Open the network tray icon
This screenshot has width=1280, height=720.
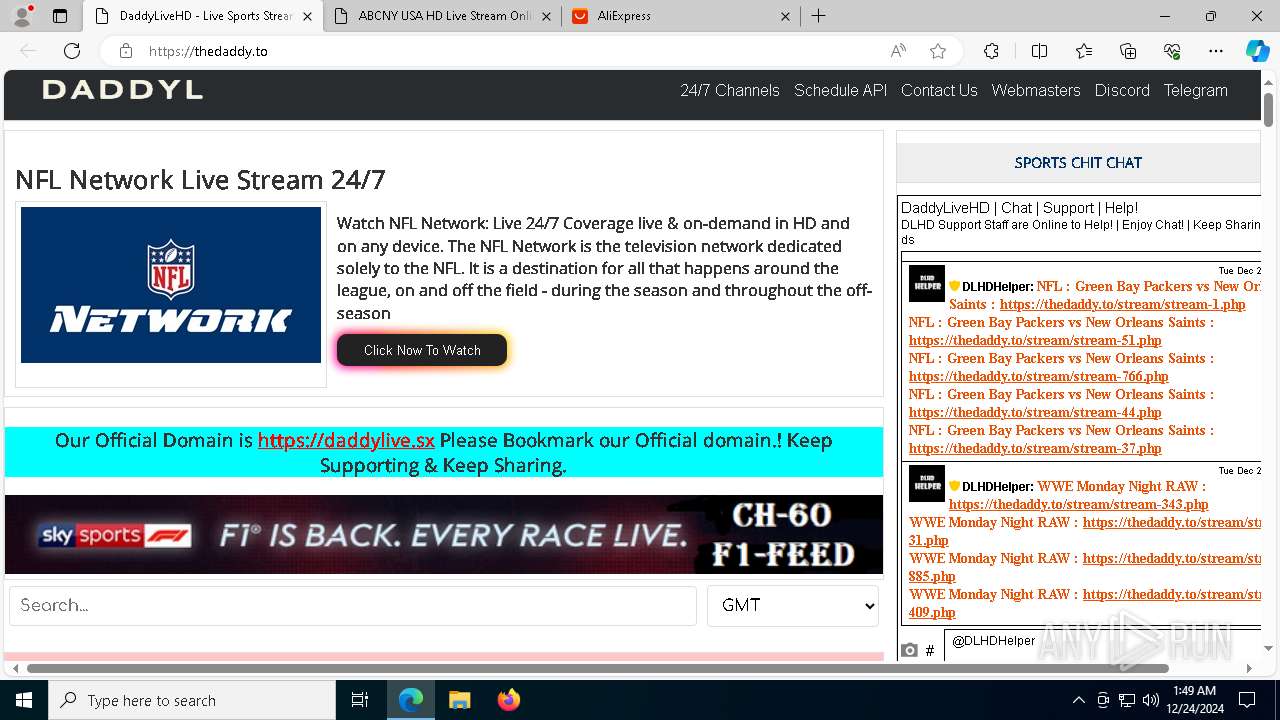click(1127, 700)
